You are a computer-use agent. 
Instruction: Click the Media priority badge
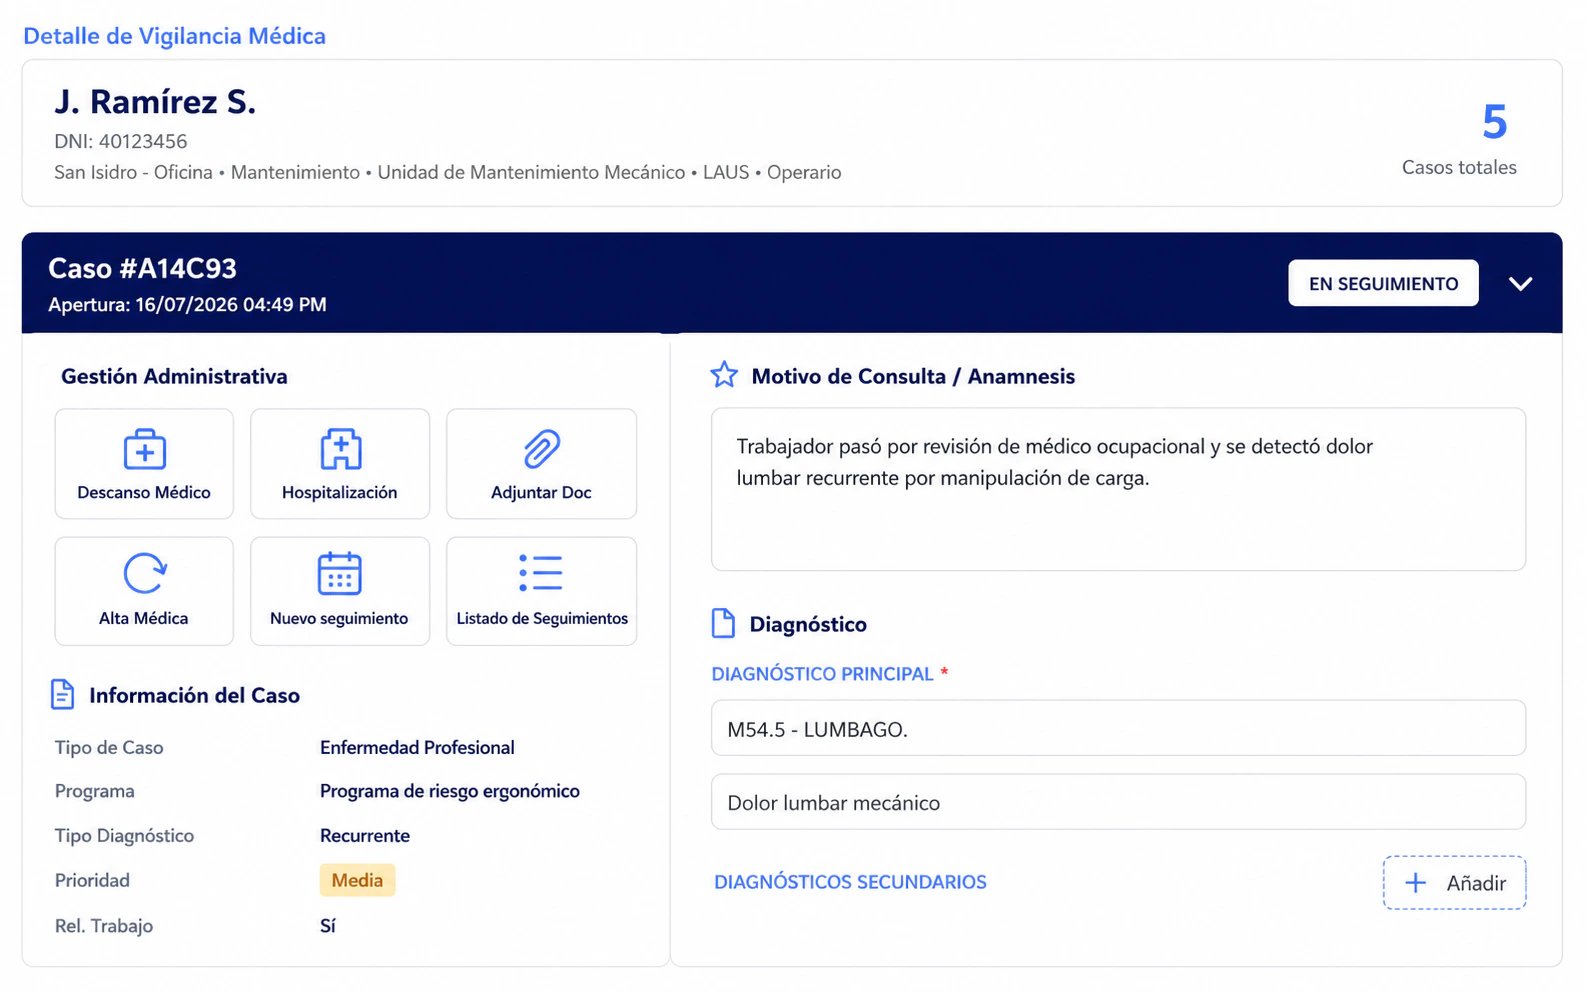coord(357,880)
